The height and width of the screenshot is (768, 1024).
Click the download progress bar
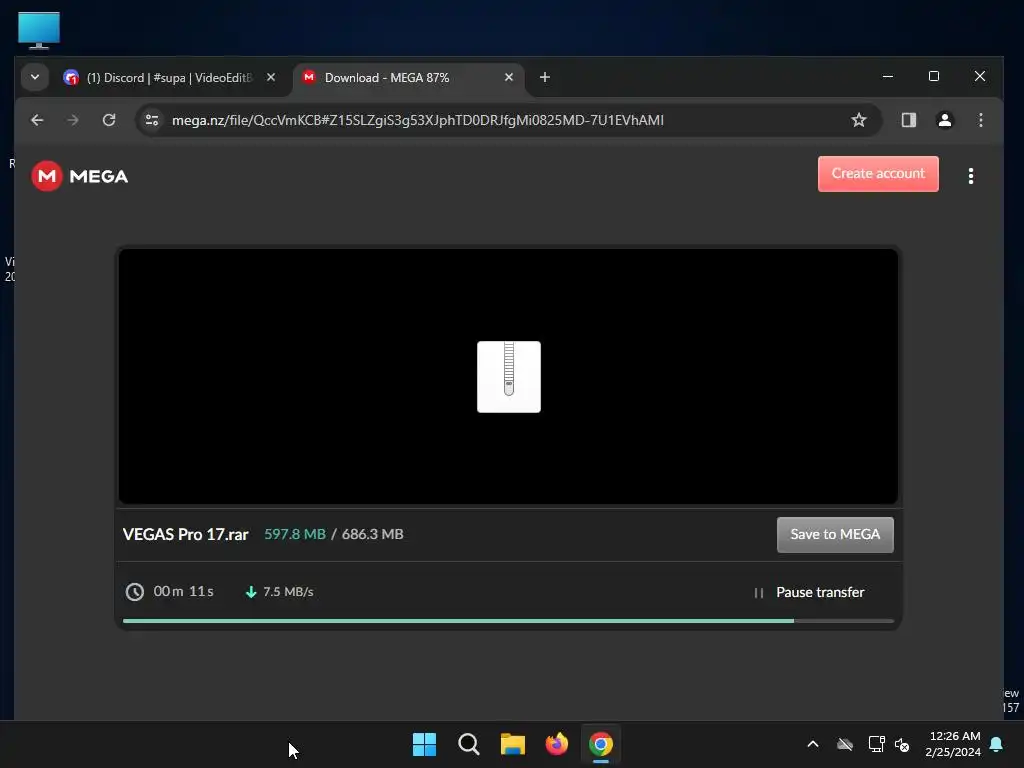tap(508, 620)
